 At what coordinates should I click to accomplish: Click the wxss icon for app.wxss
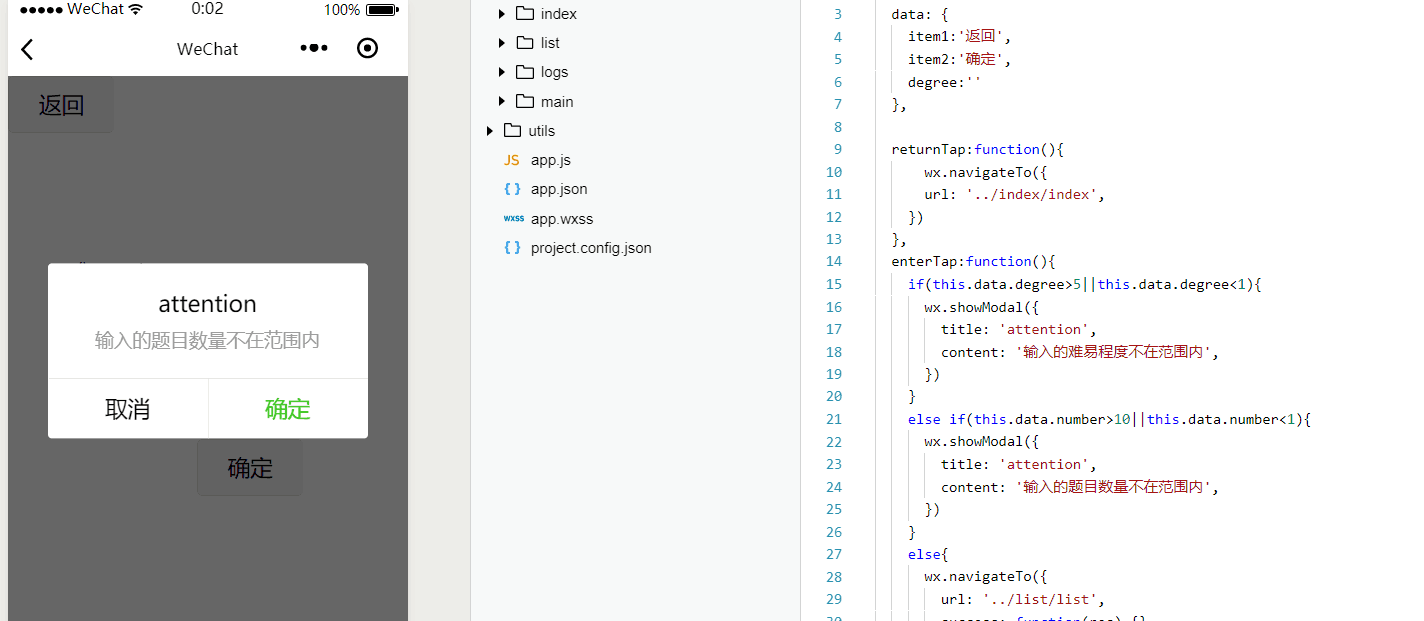pyautogui.click(x=513, y=218)
